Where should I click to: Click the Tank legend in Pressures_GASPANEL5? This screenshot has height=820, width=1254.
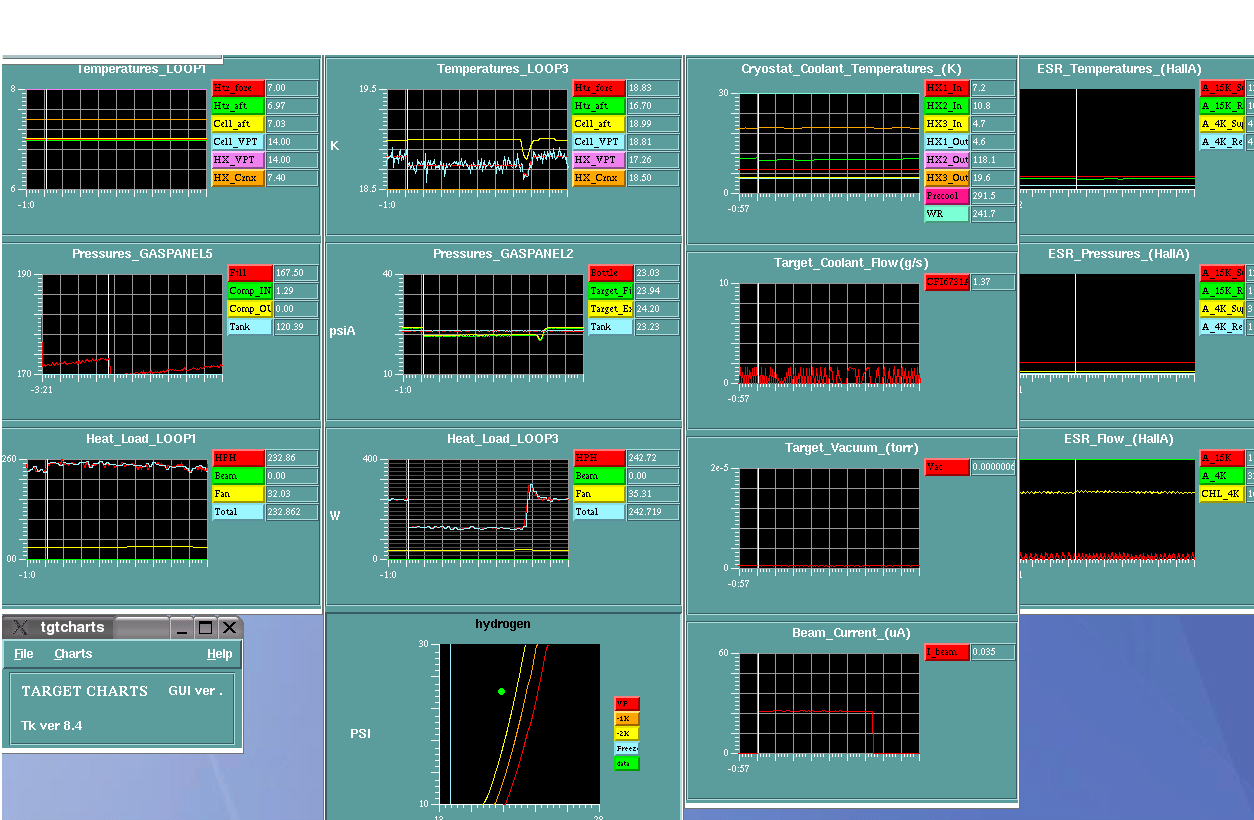(x=250, y=327)
